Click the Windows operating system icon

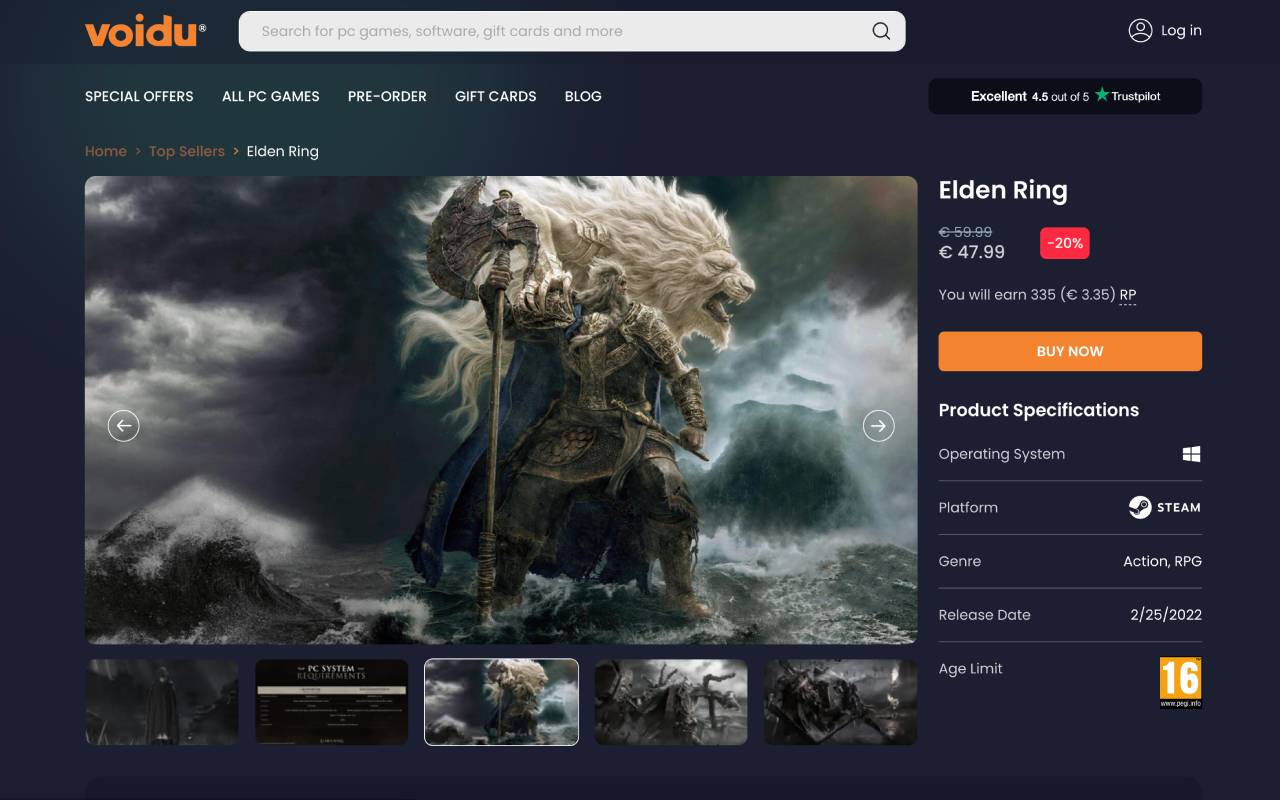1191,454
